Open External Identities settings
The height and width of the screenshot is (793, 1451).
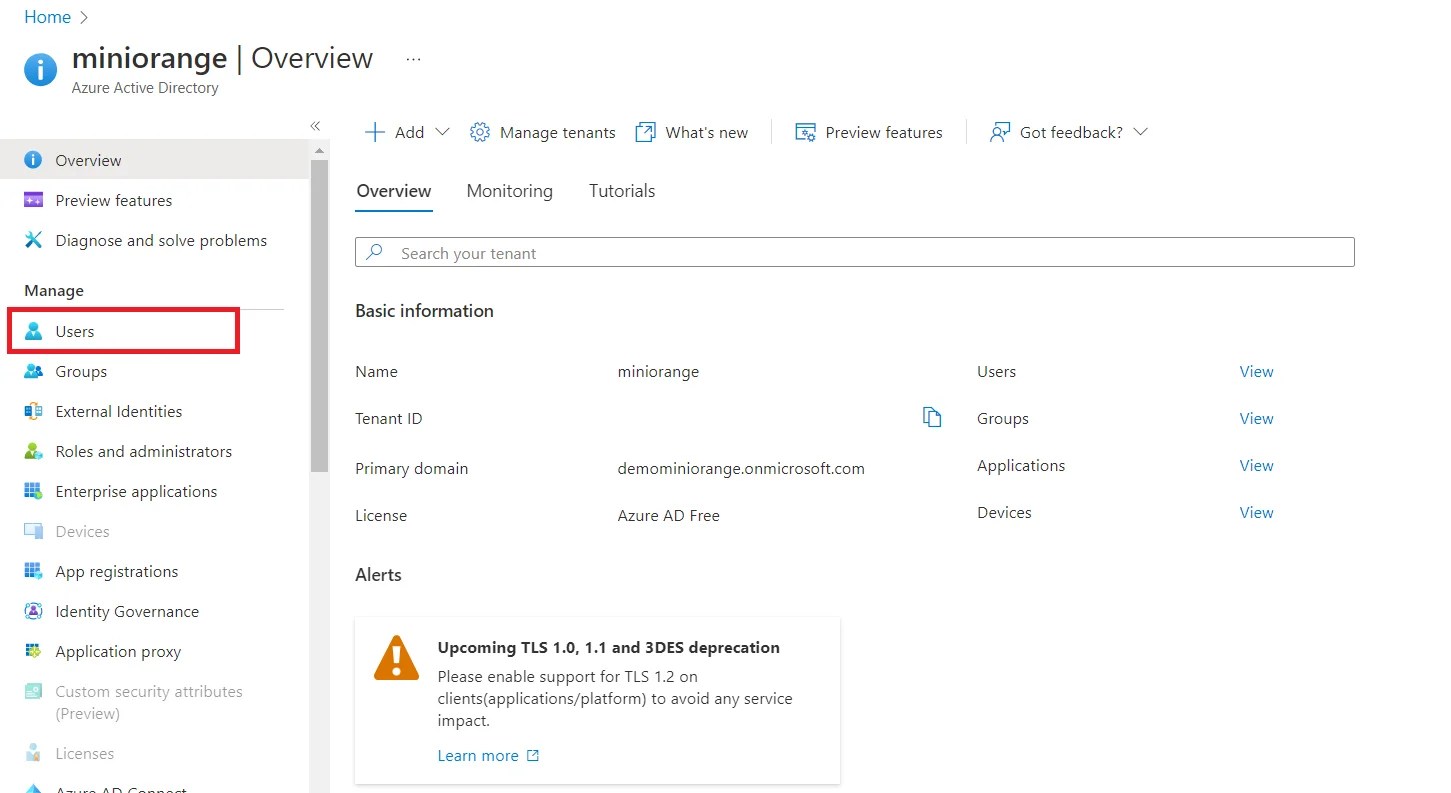[x=117, y=411]
